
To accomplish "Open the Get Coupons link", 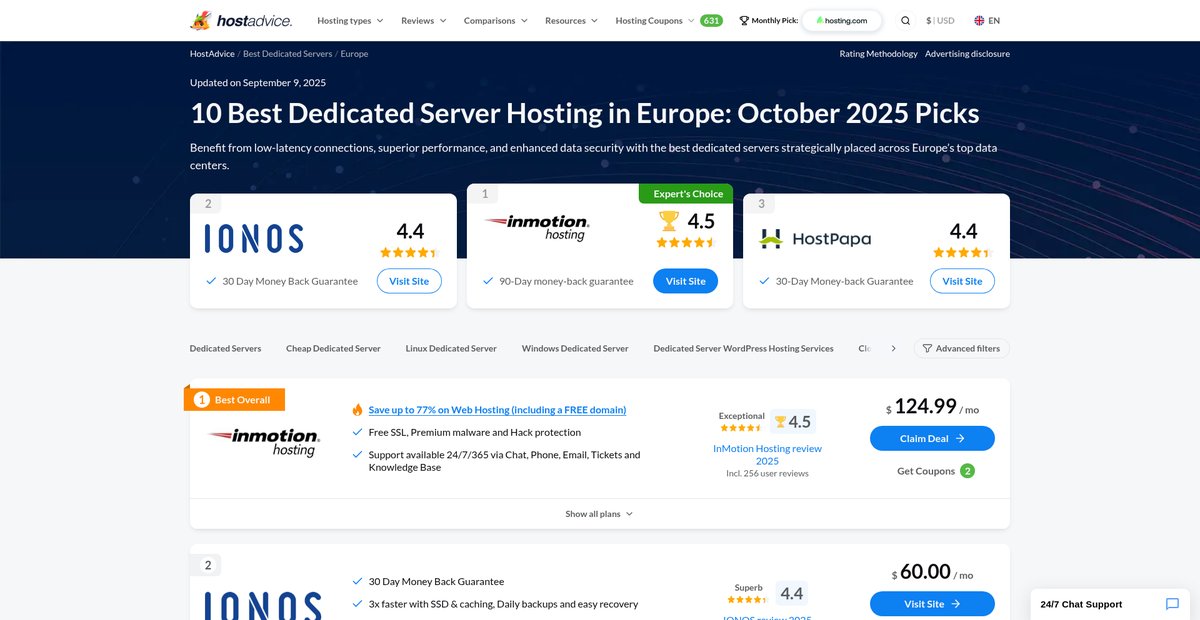I will [x=927, y=471].
